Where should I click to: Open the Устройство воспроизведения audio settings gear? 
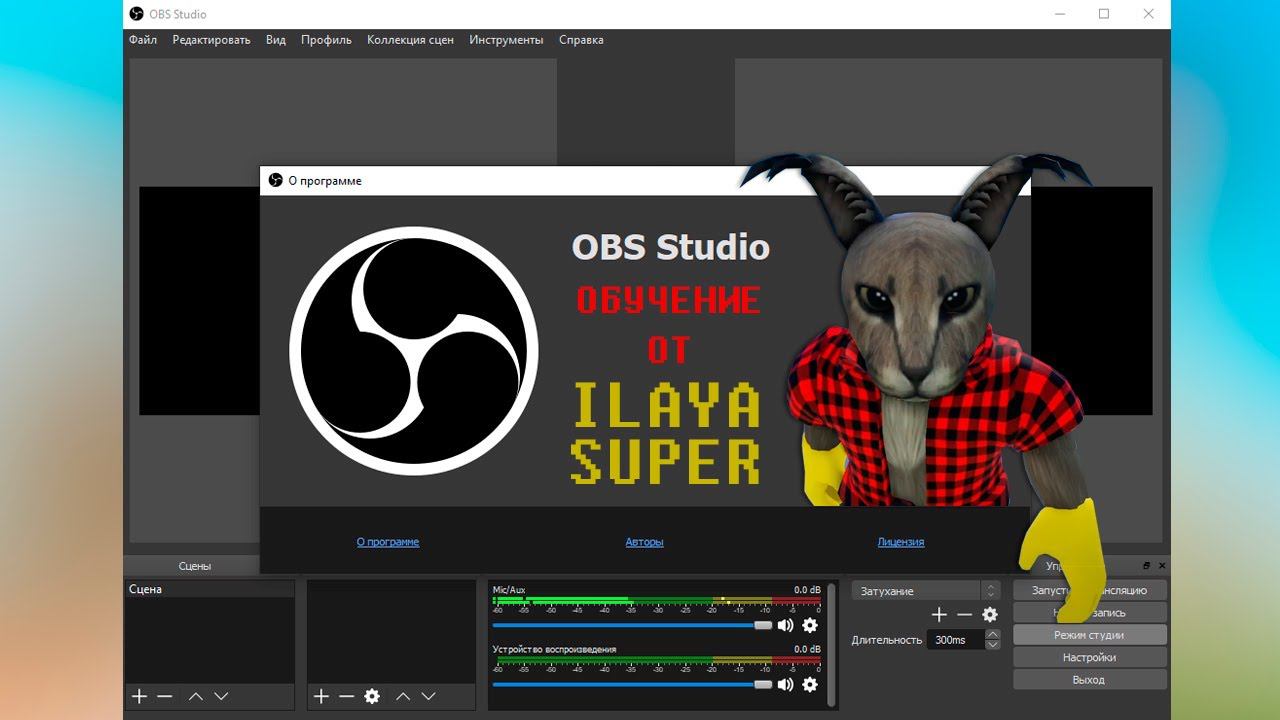[810, 684]
